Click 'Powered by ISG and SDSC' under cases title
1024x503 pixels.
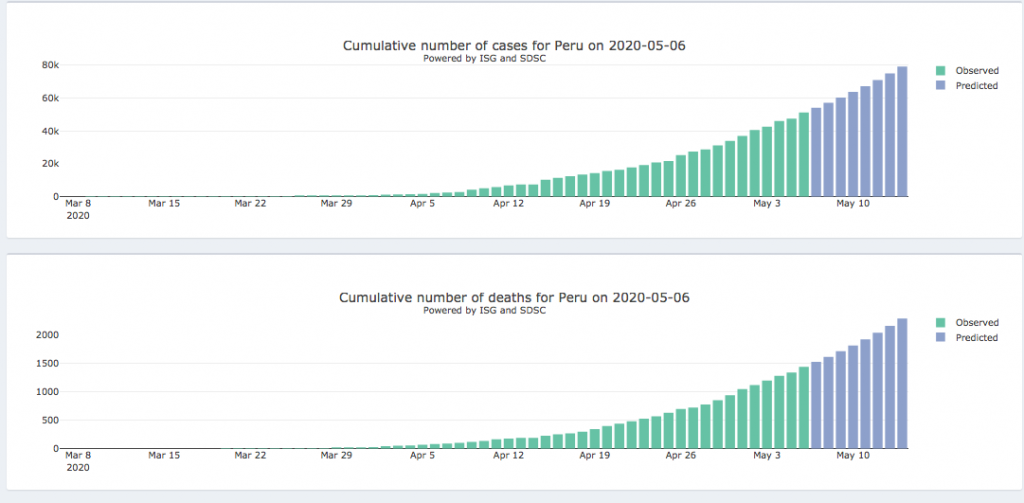coord(484,58)
